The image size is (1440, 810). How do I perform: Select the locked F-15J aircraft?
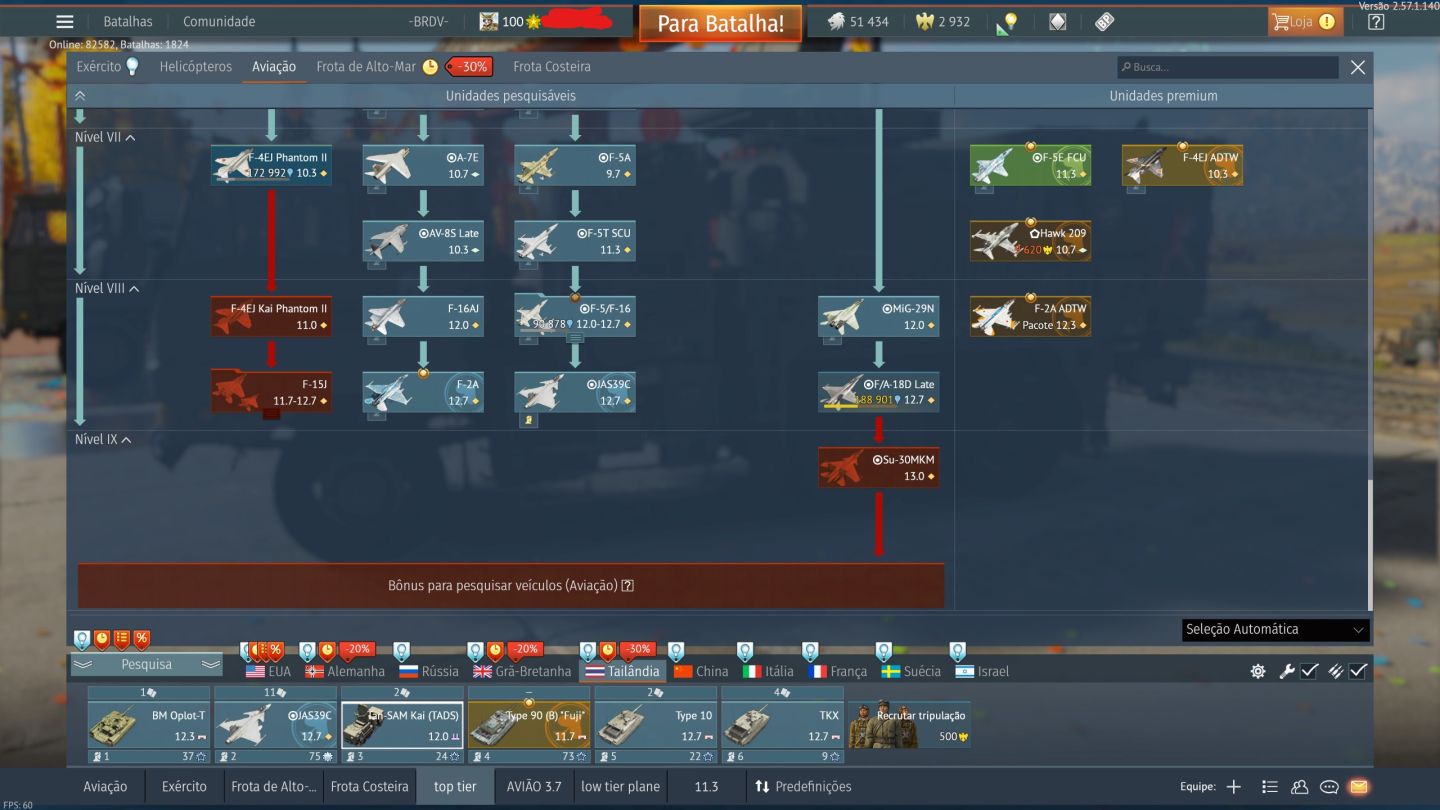click(271, 392)
